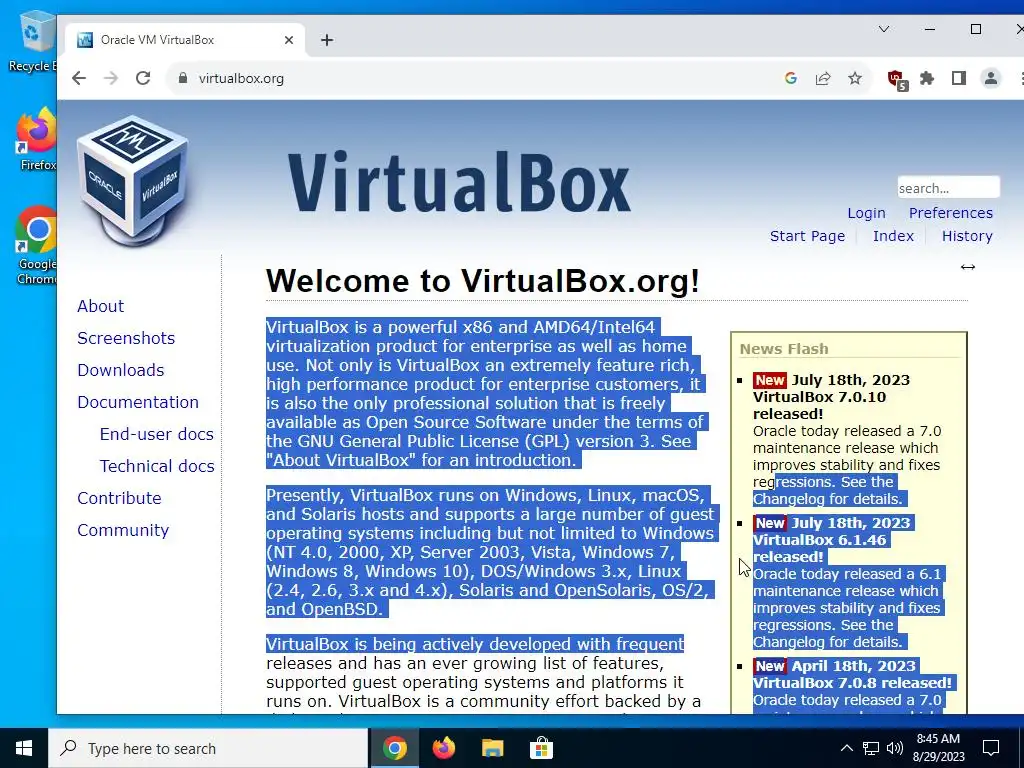This screenshot has width=1024, height=768.
Task: Open Microsoft Store from the taskbar
Action: tap(541, 748)
